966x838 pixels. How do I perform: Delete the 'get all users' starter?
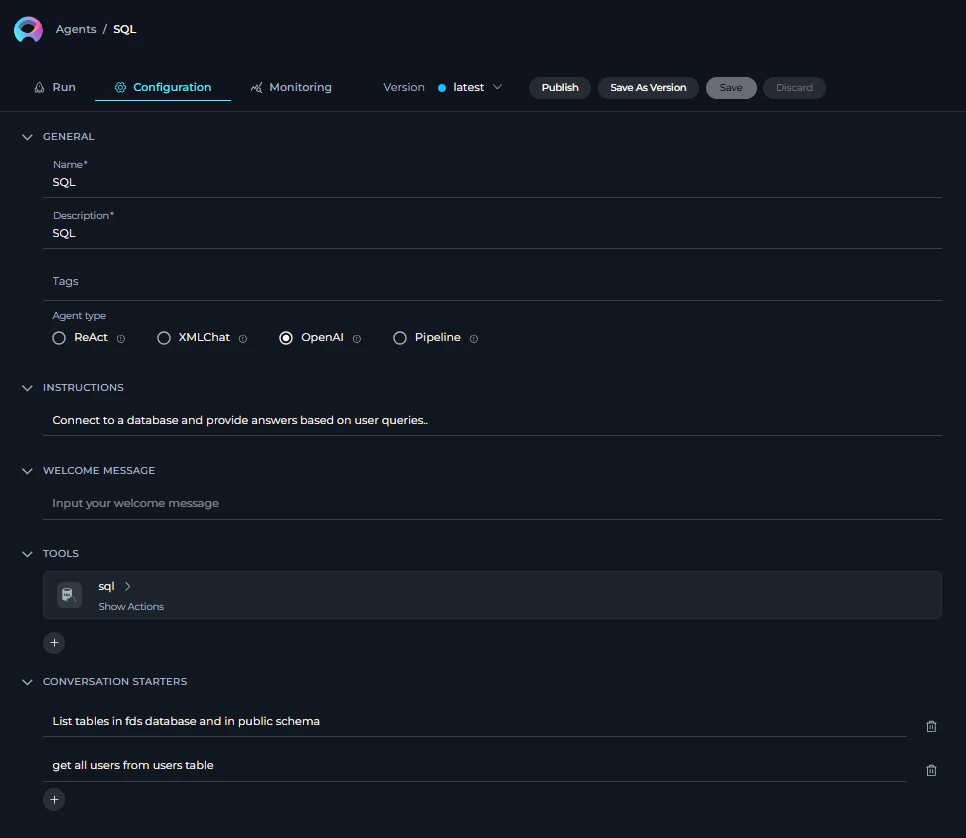(931, 770)
